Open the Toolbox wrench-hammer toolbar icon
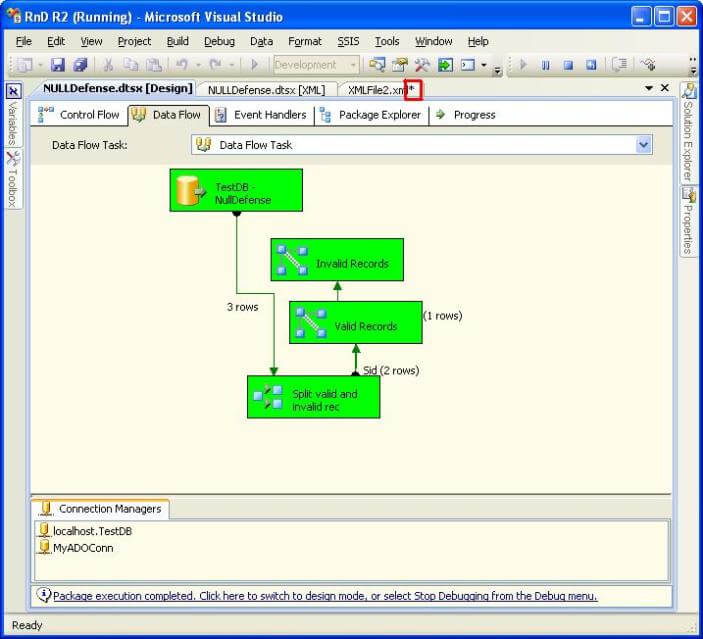The height and width of the screenshot is (639, 703). 422,65
